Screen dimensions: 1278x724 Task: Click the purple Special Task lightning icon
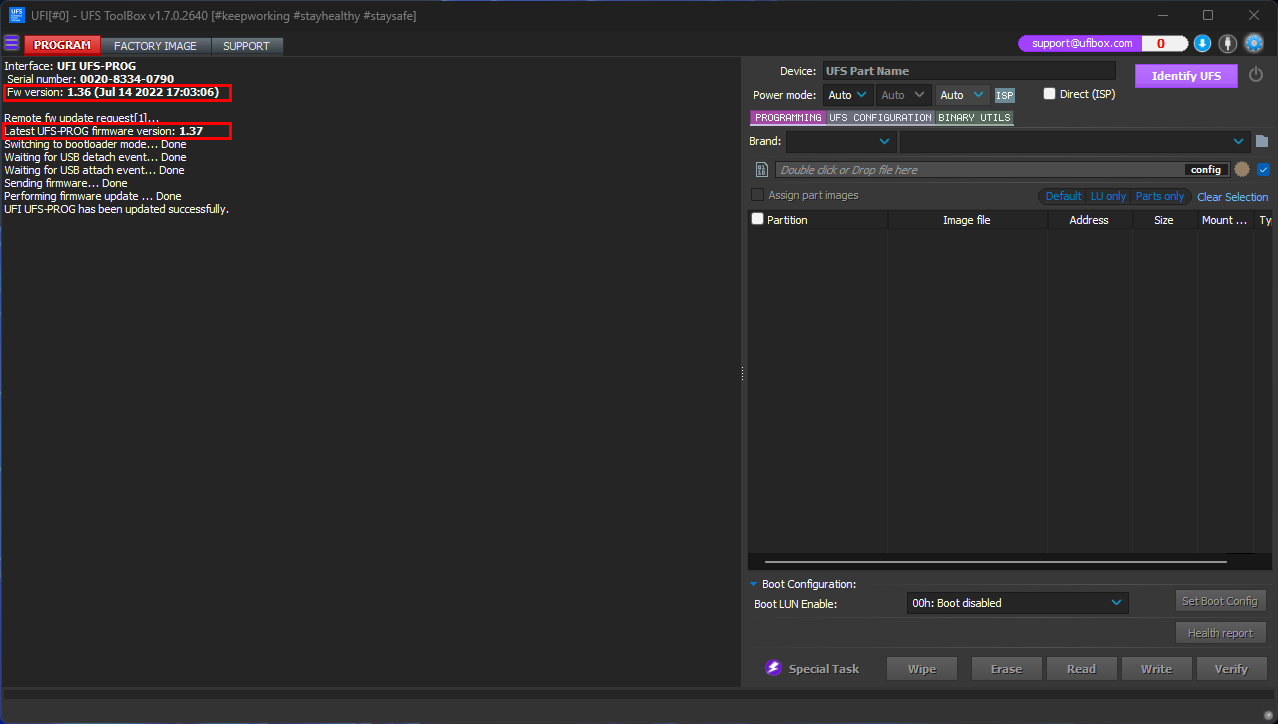(773, 668)
